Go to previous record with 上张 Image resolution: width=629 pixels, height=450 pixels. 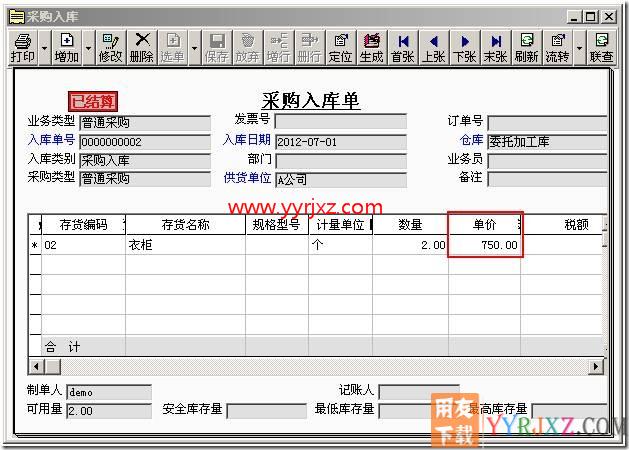coord(434,48)
